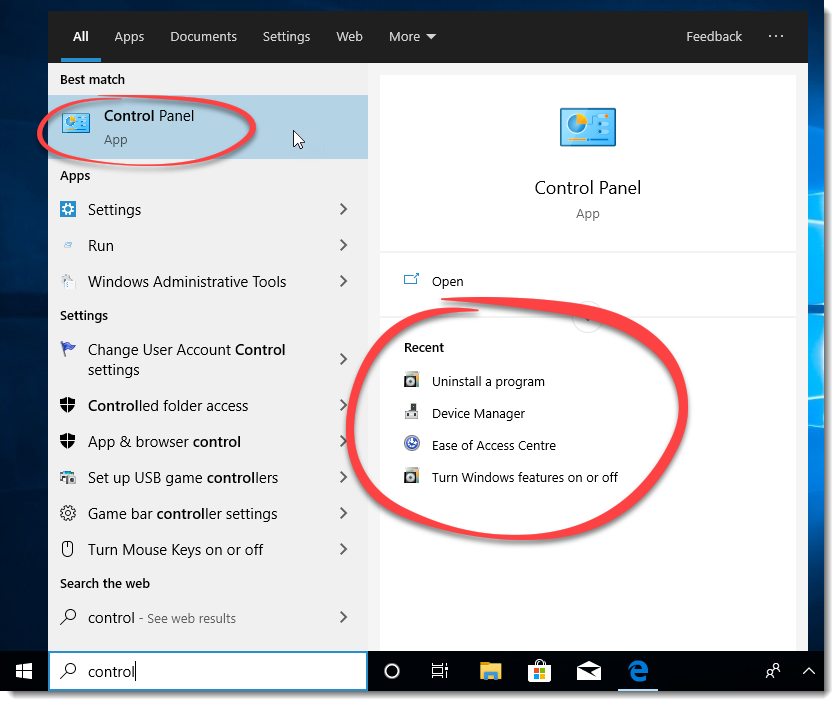Select Uninstall a program
This screenshot has height=706, width=839.
pyautogui.click(x=488, y=381)
